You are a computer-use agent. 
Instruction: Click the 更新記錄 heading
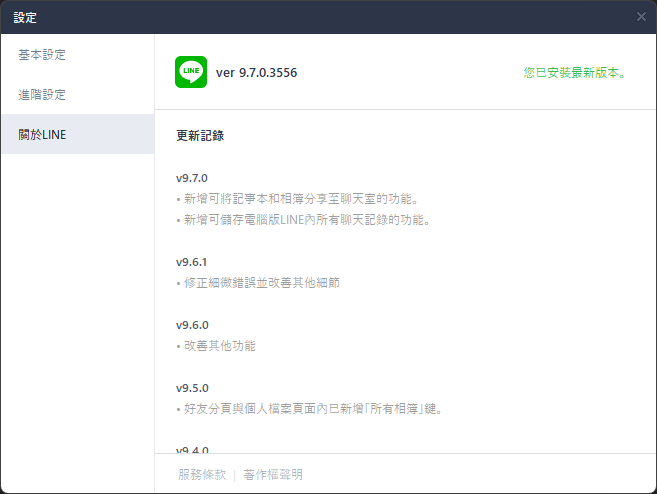pyautogui.click(x=200, y=135)
